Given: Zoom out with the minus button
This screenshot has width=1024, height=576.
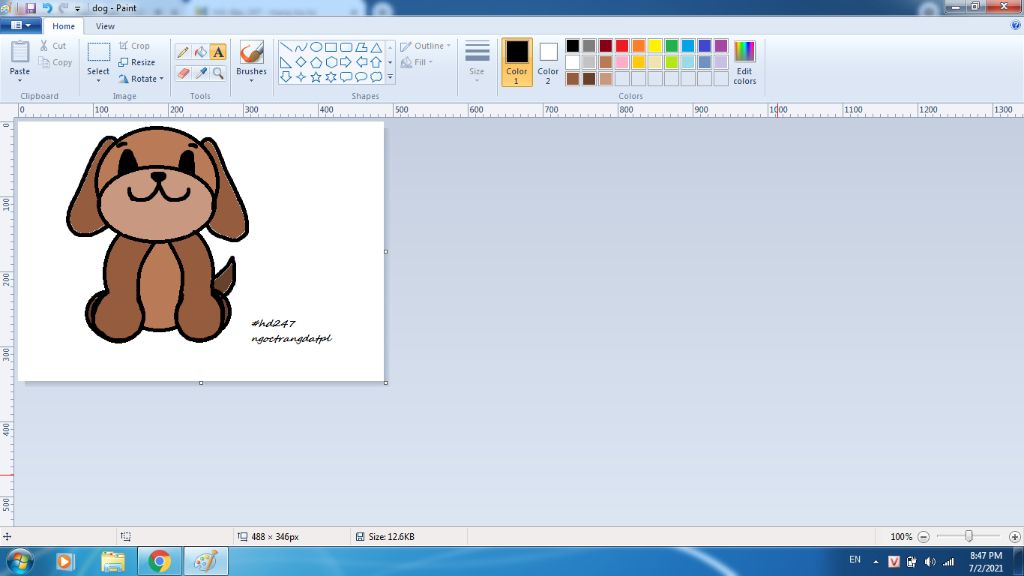Looking at the screenshot, I should [923, 537].
